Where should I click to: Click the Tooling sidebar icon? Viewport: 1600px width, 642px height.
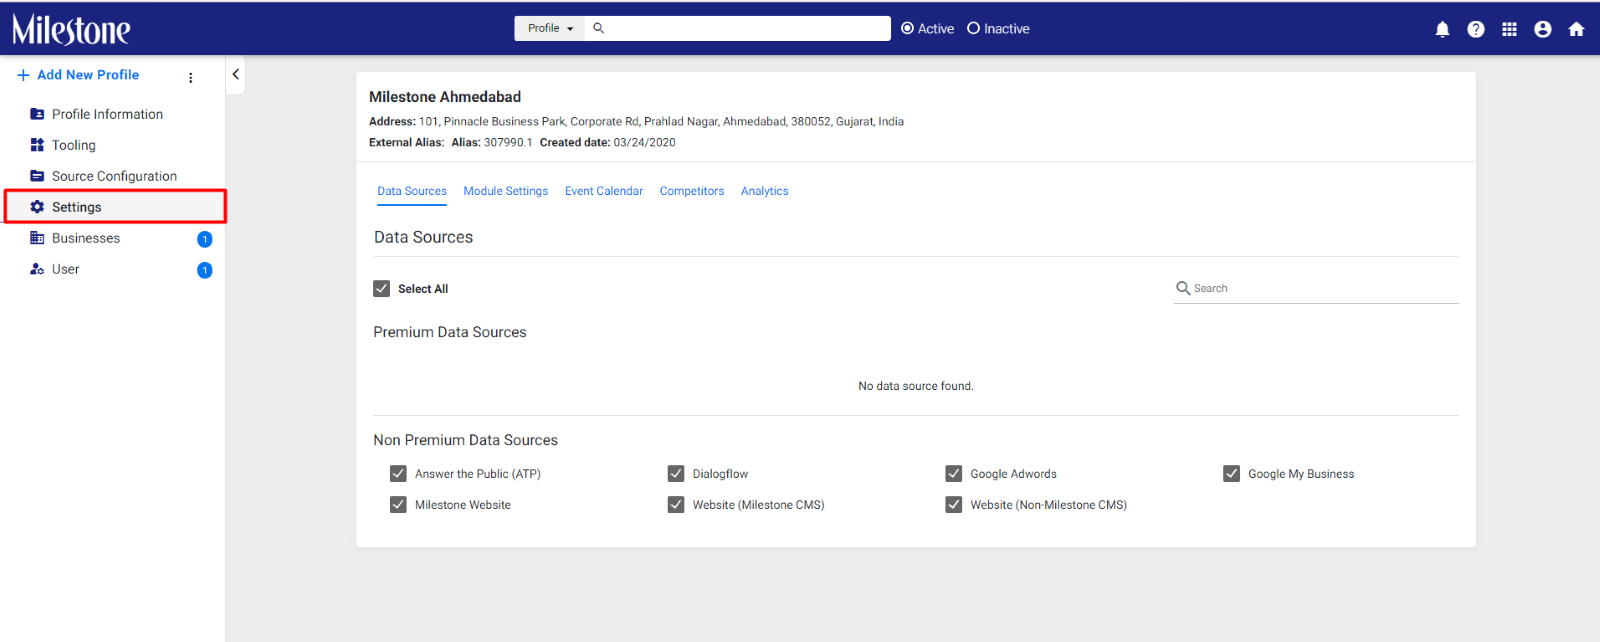click(x=37, y=145)
